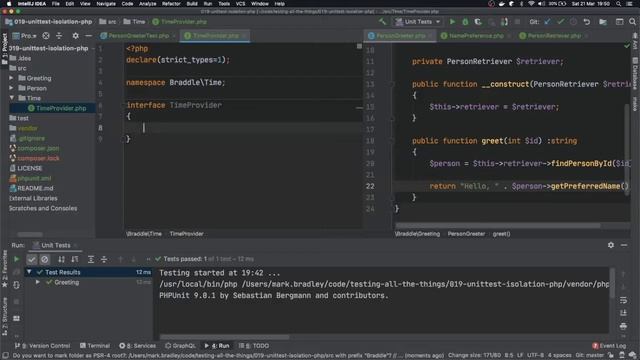Viewport: 640px width, 360px height.
Task: Click the Project Structure icon in toolbar
Action: (x=603, y=22)
